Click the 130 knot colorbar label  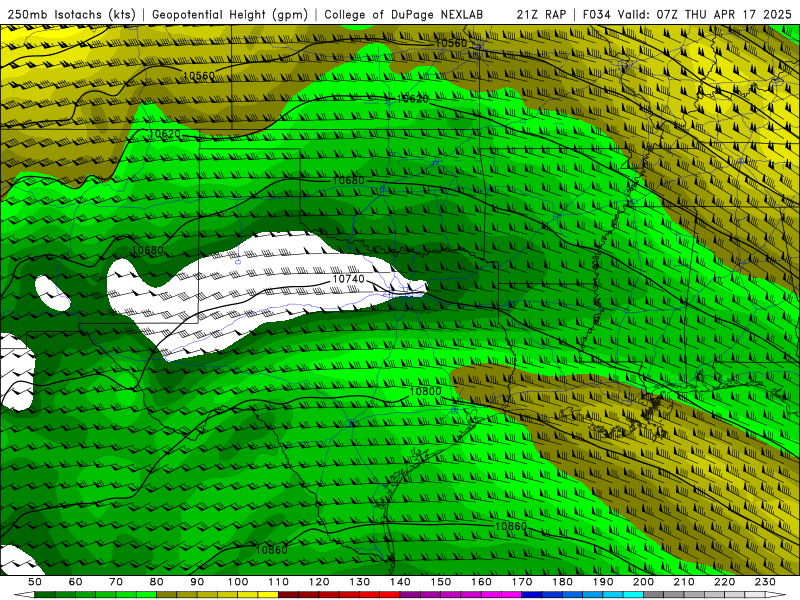(x=359, y=582)
